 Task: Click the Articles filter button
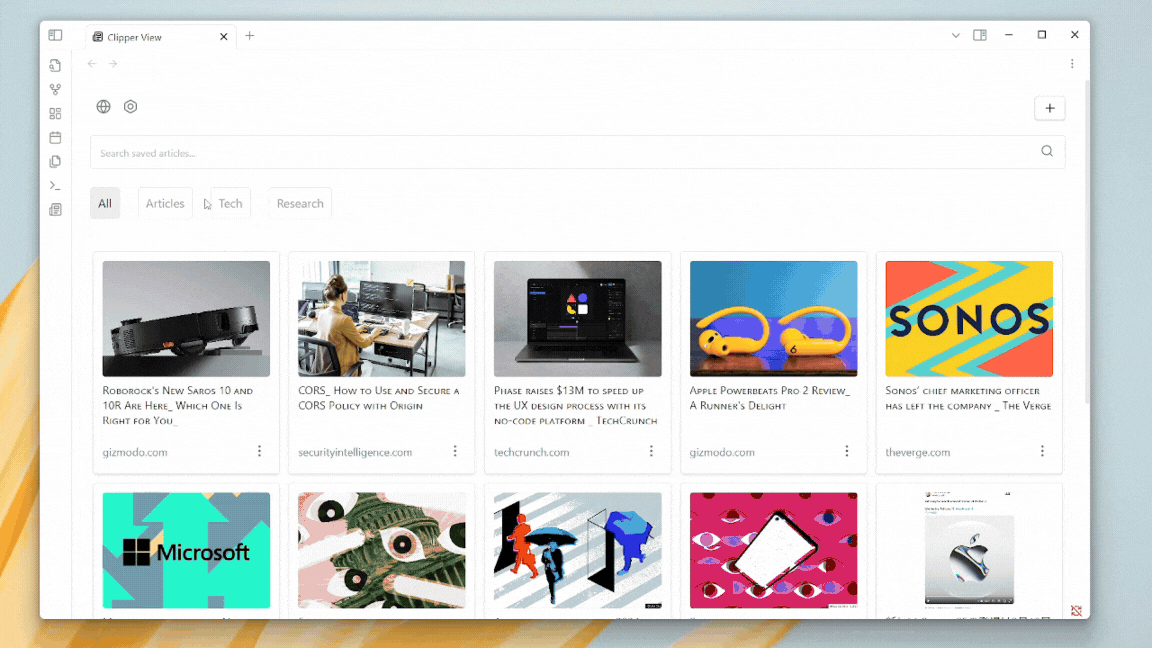(x=165, y=203)
